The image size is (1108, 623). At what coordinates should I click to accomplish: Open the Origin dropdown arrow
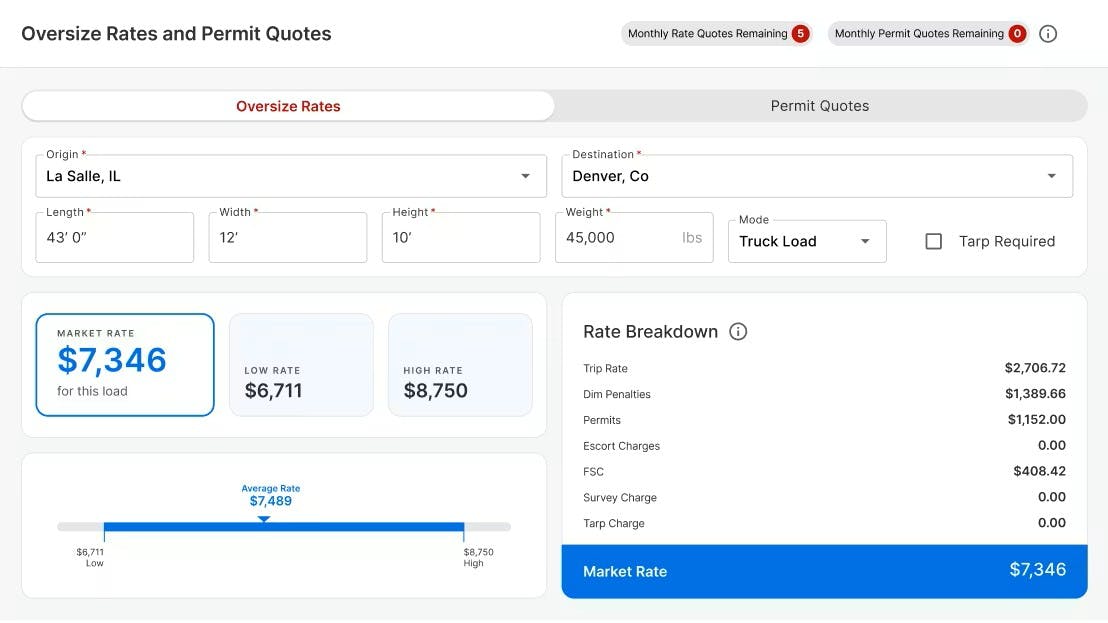pyautogui.click(x=525, y=177)
